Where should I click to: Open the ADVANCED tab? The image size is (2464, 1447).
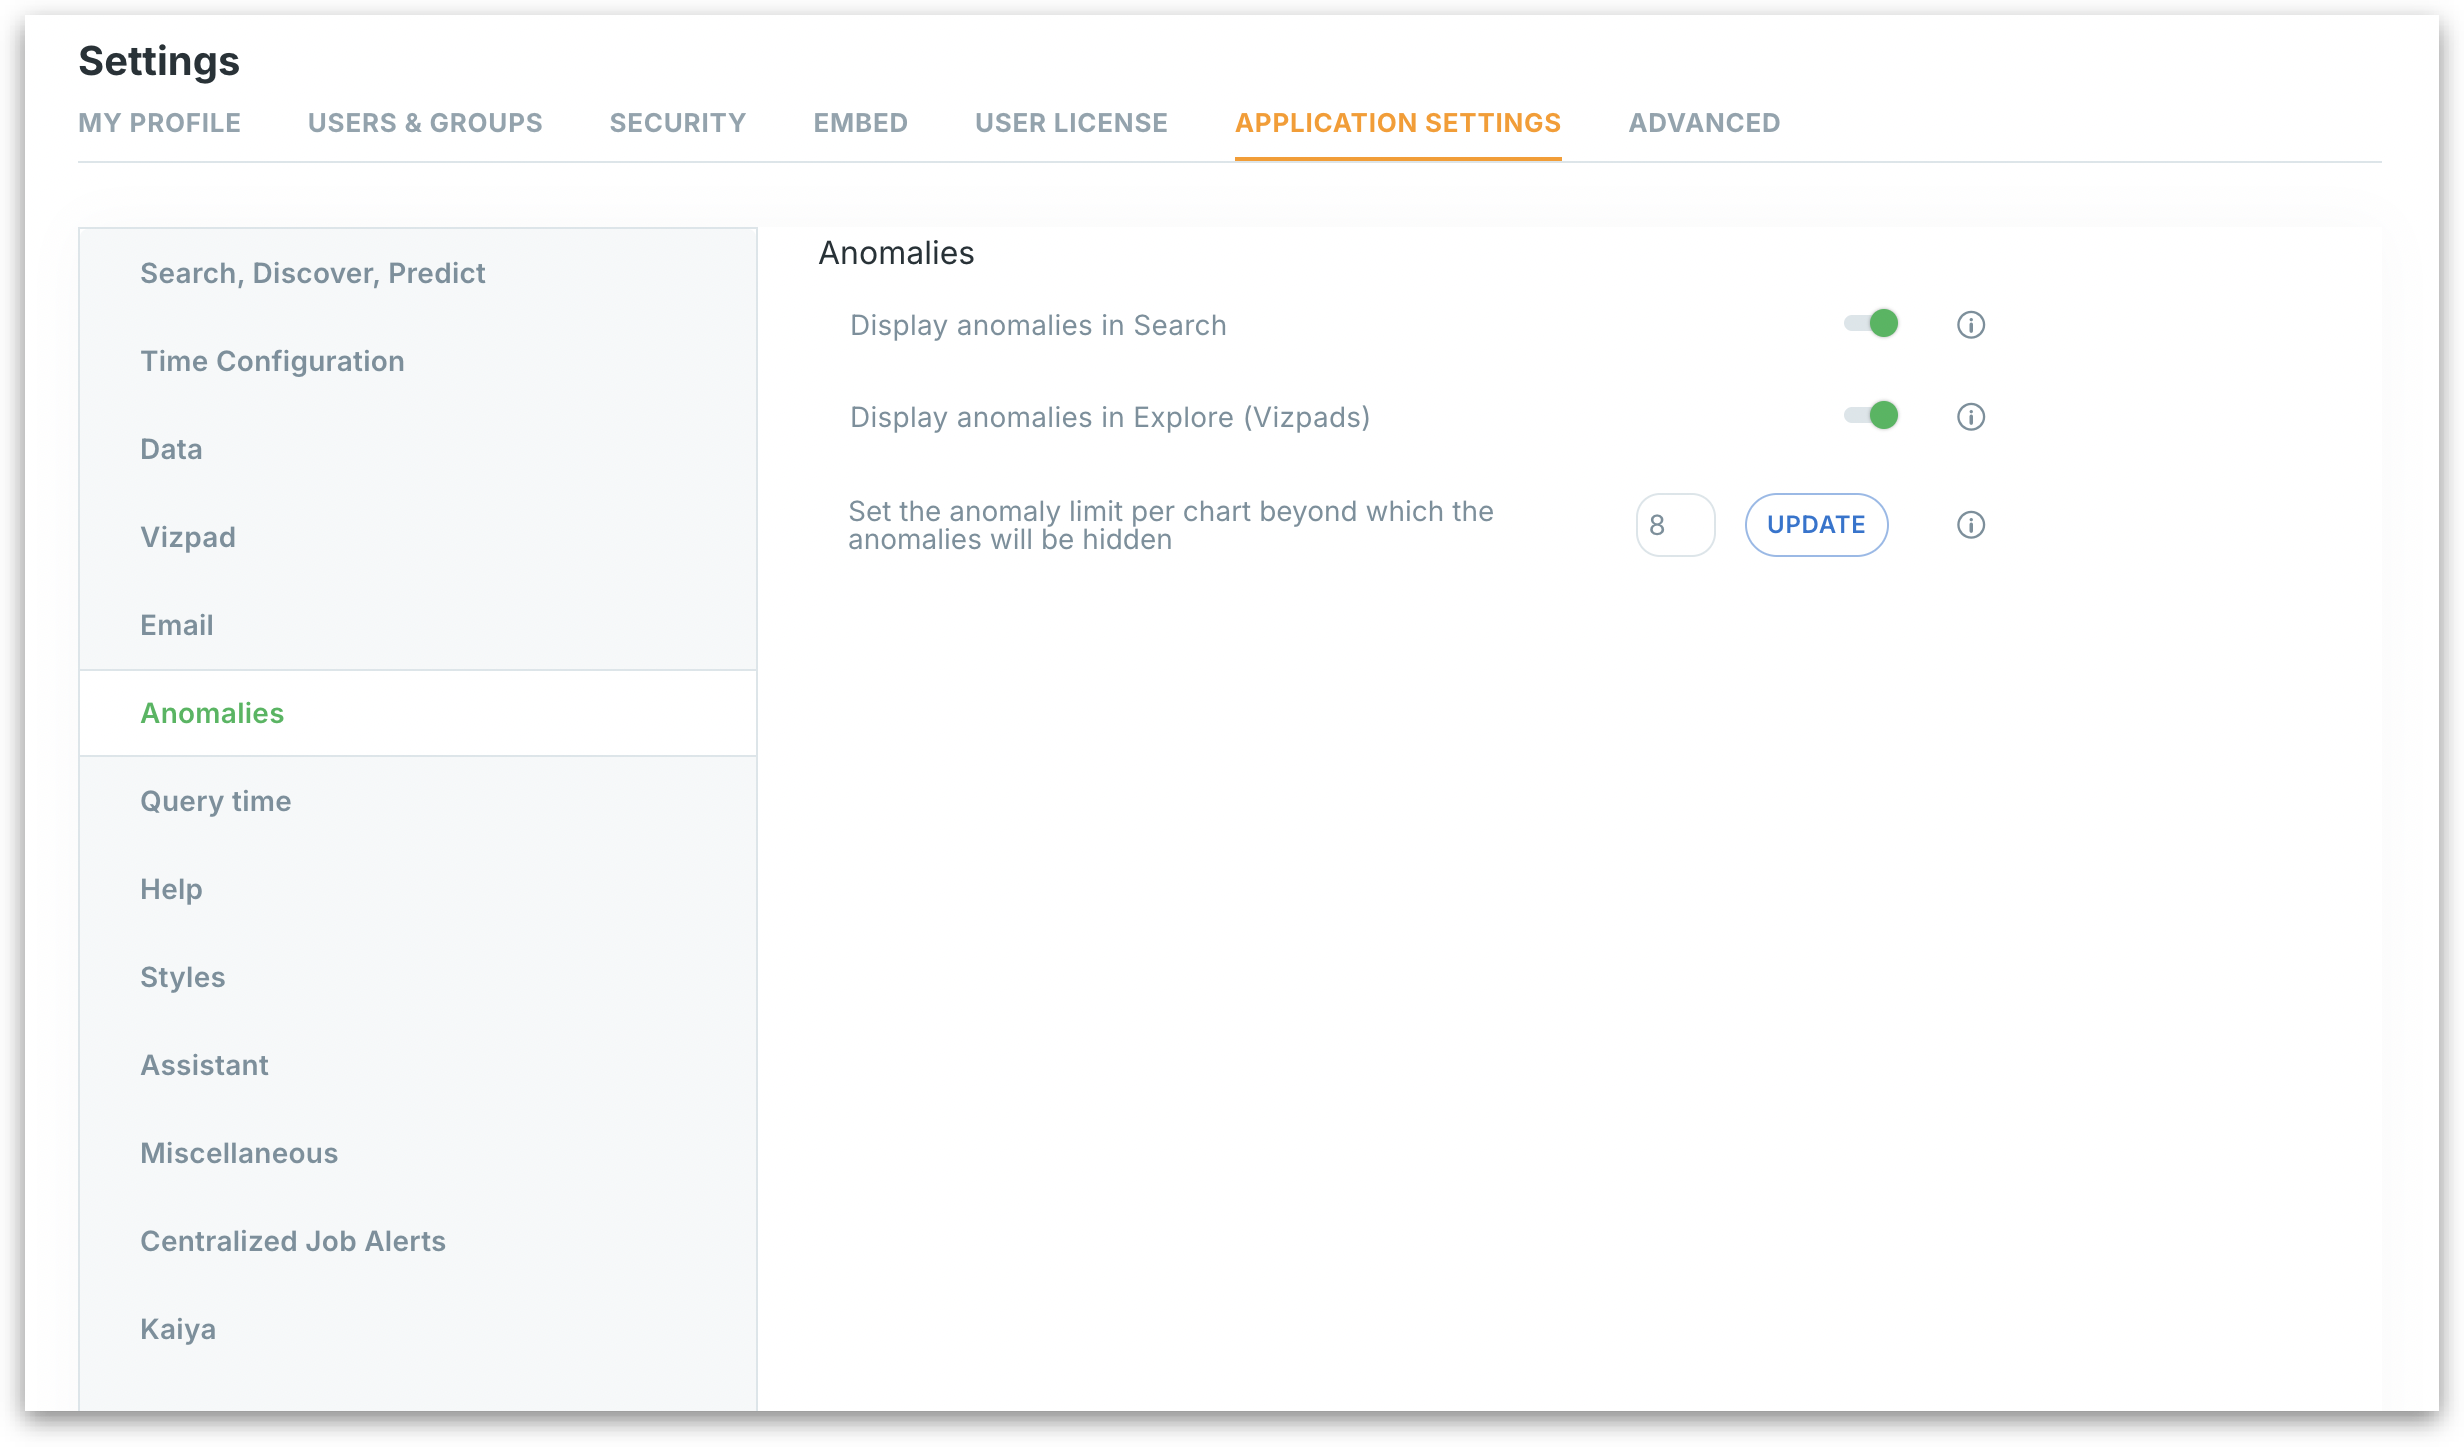click(x=1704, y=123)
